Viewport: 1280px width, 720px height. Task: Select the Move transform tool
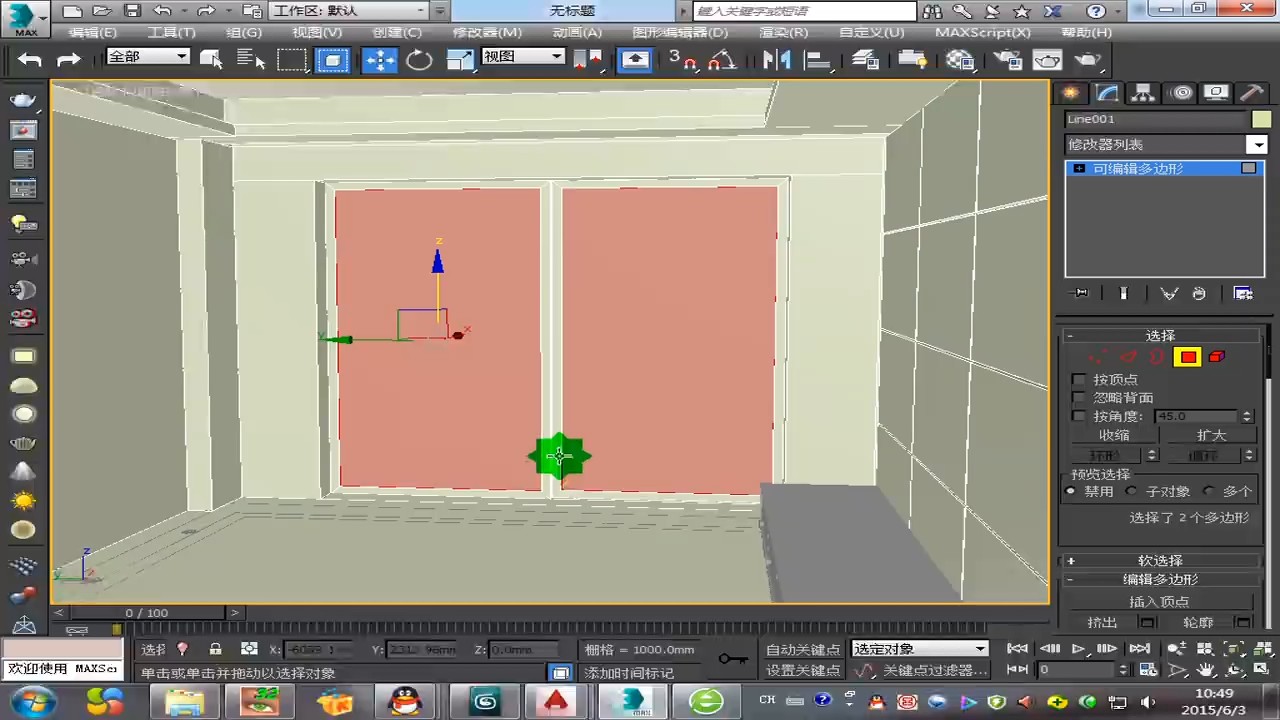click(x=380, y=60)
